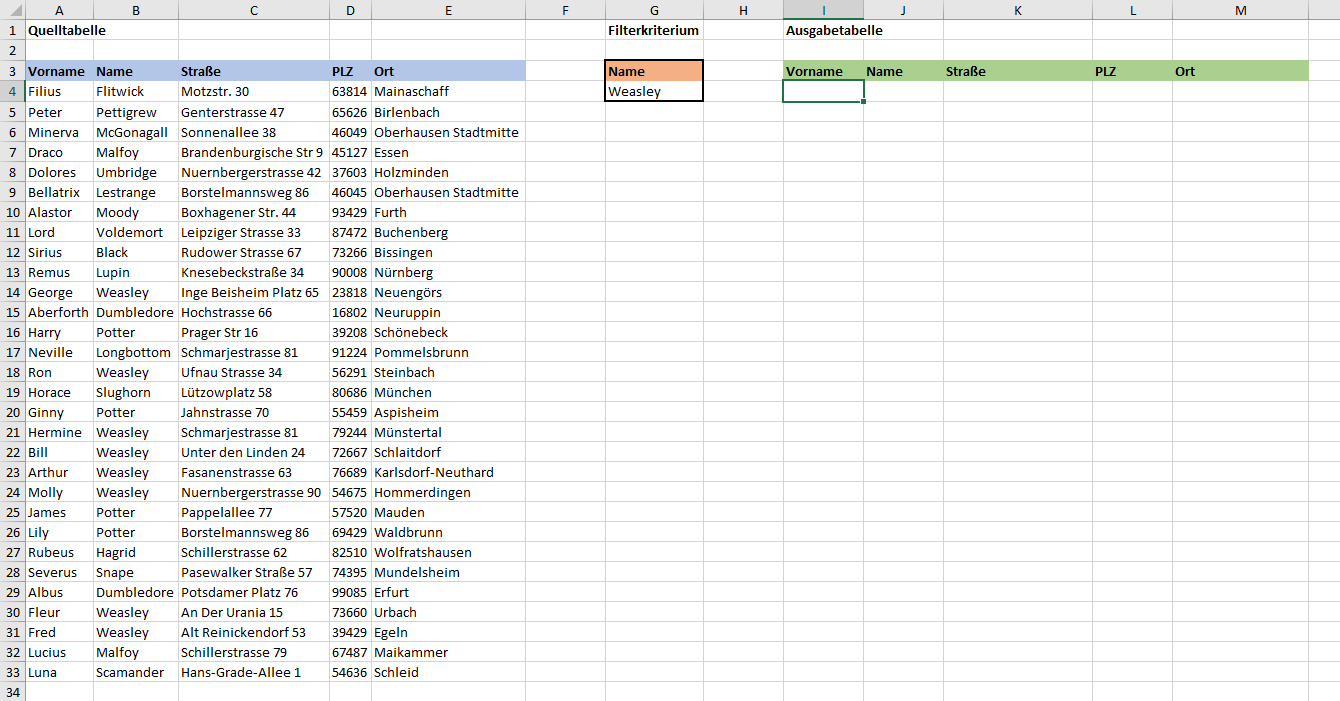The height and width of the screenshot is (701, 1340).
Task: Select column header M
Action: (x=1241, y=10)
